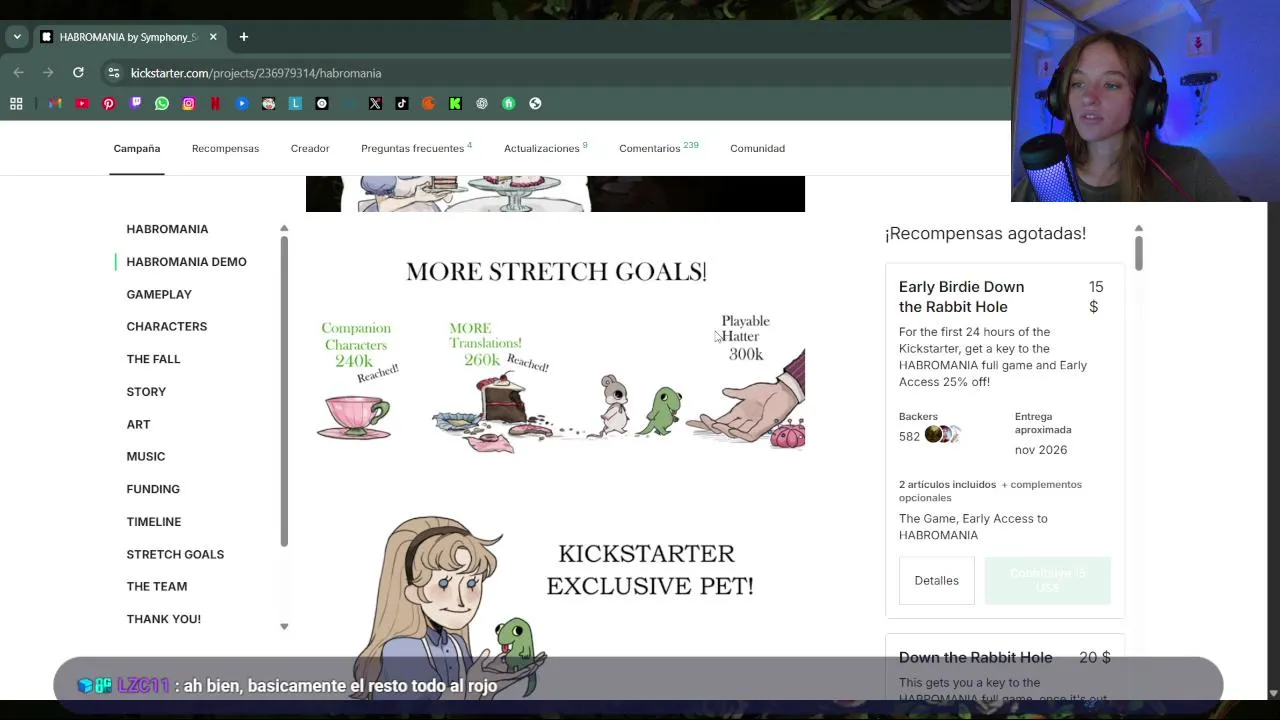1280x720 pixels.
Task: Open the apps grid in bookmarks bar
Action: pyautogui.click(x=16, y=103)
